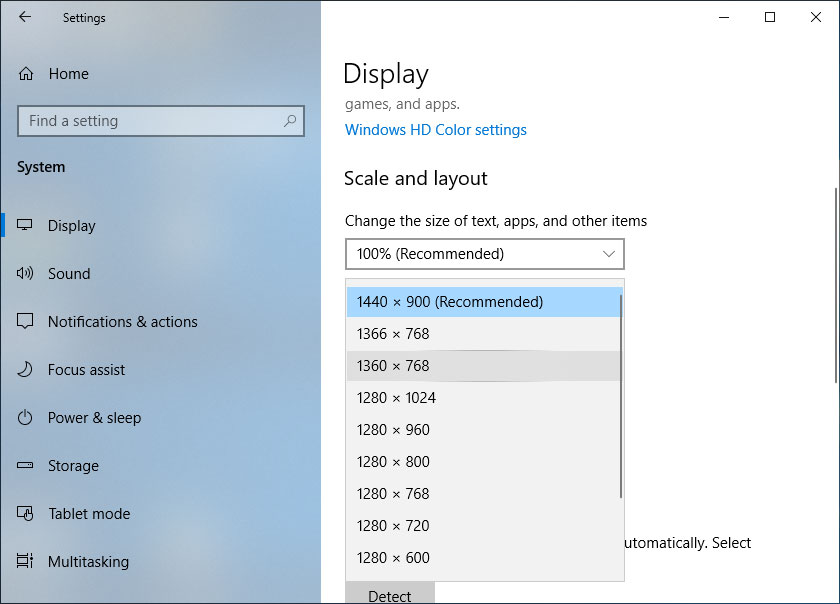
Task: Go to Multitasking settings
Action: (x=88, y=562)
